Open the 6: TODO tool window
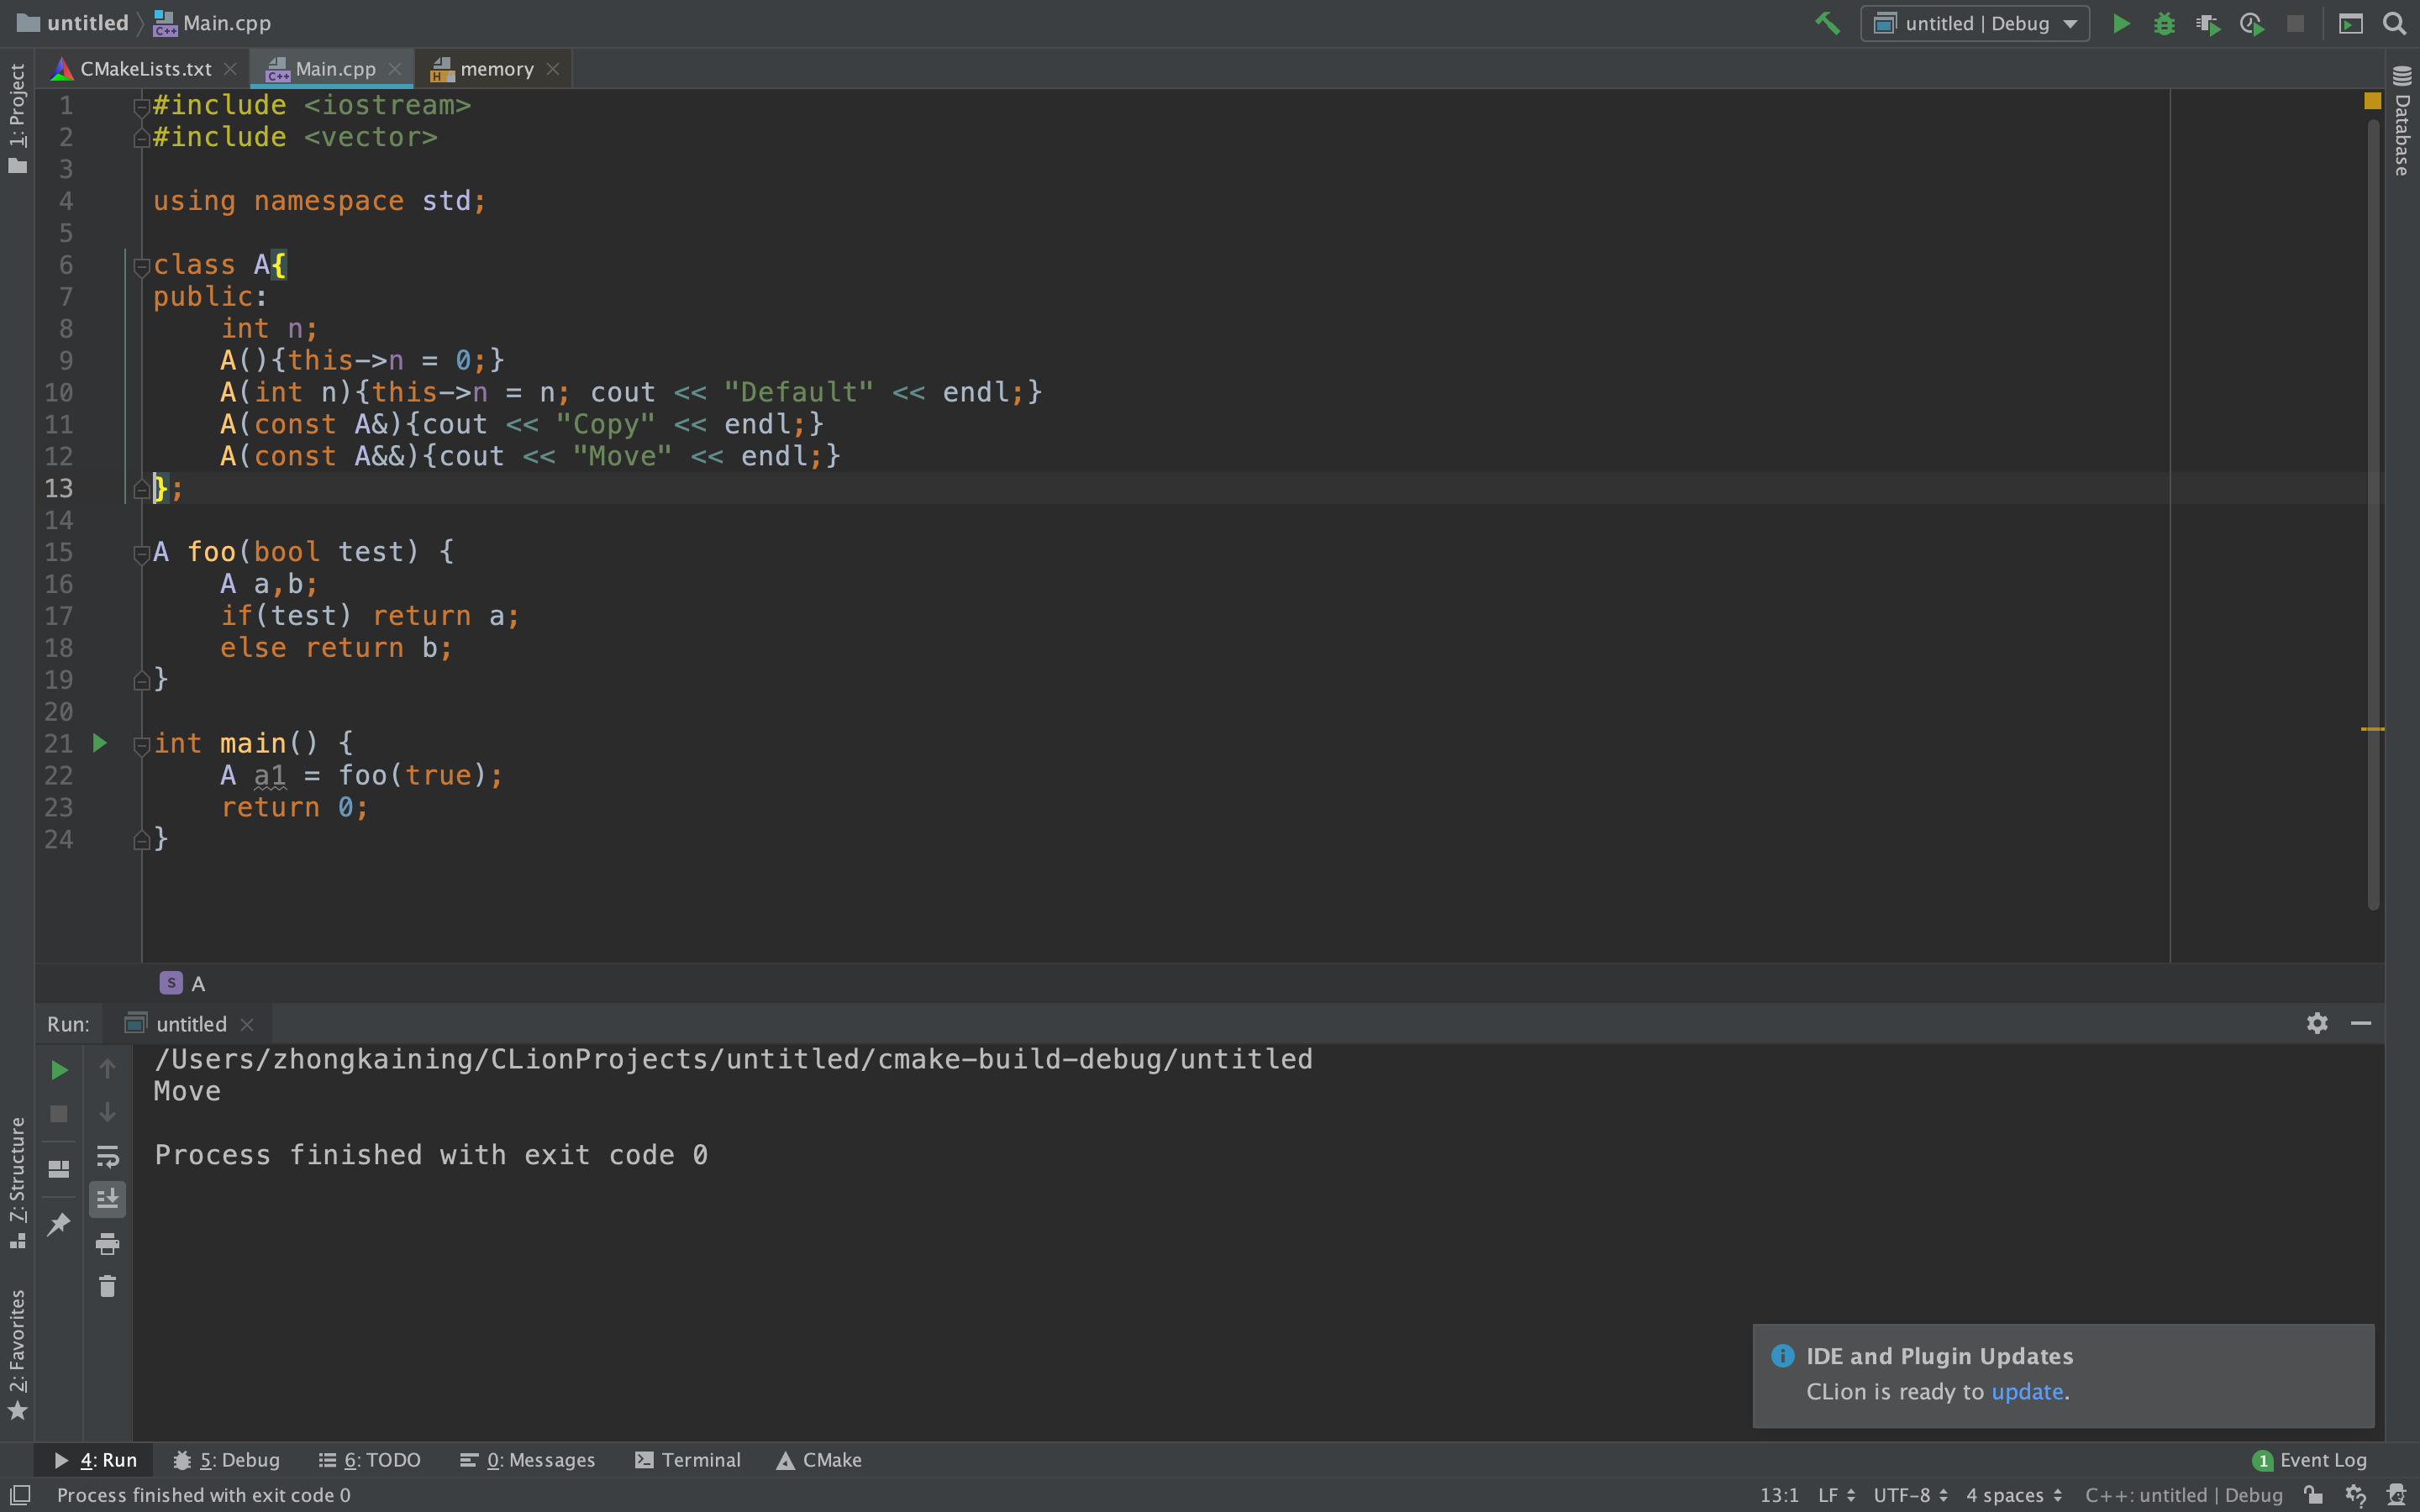The height and width of the screenshot is (1512, 2420). coord(370,1460)
